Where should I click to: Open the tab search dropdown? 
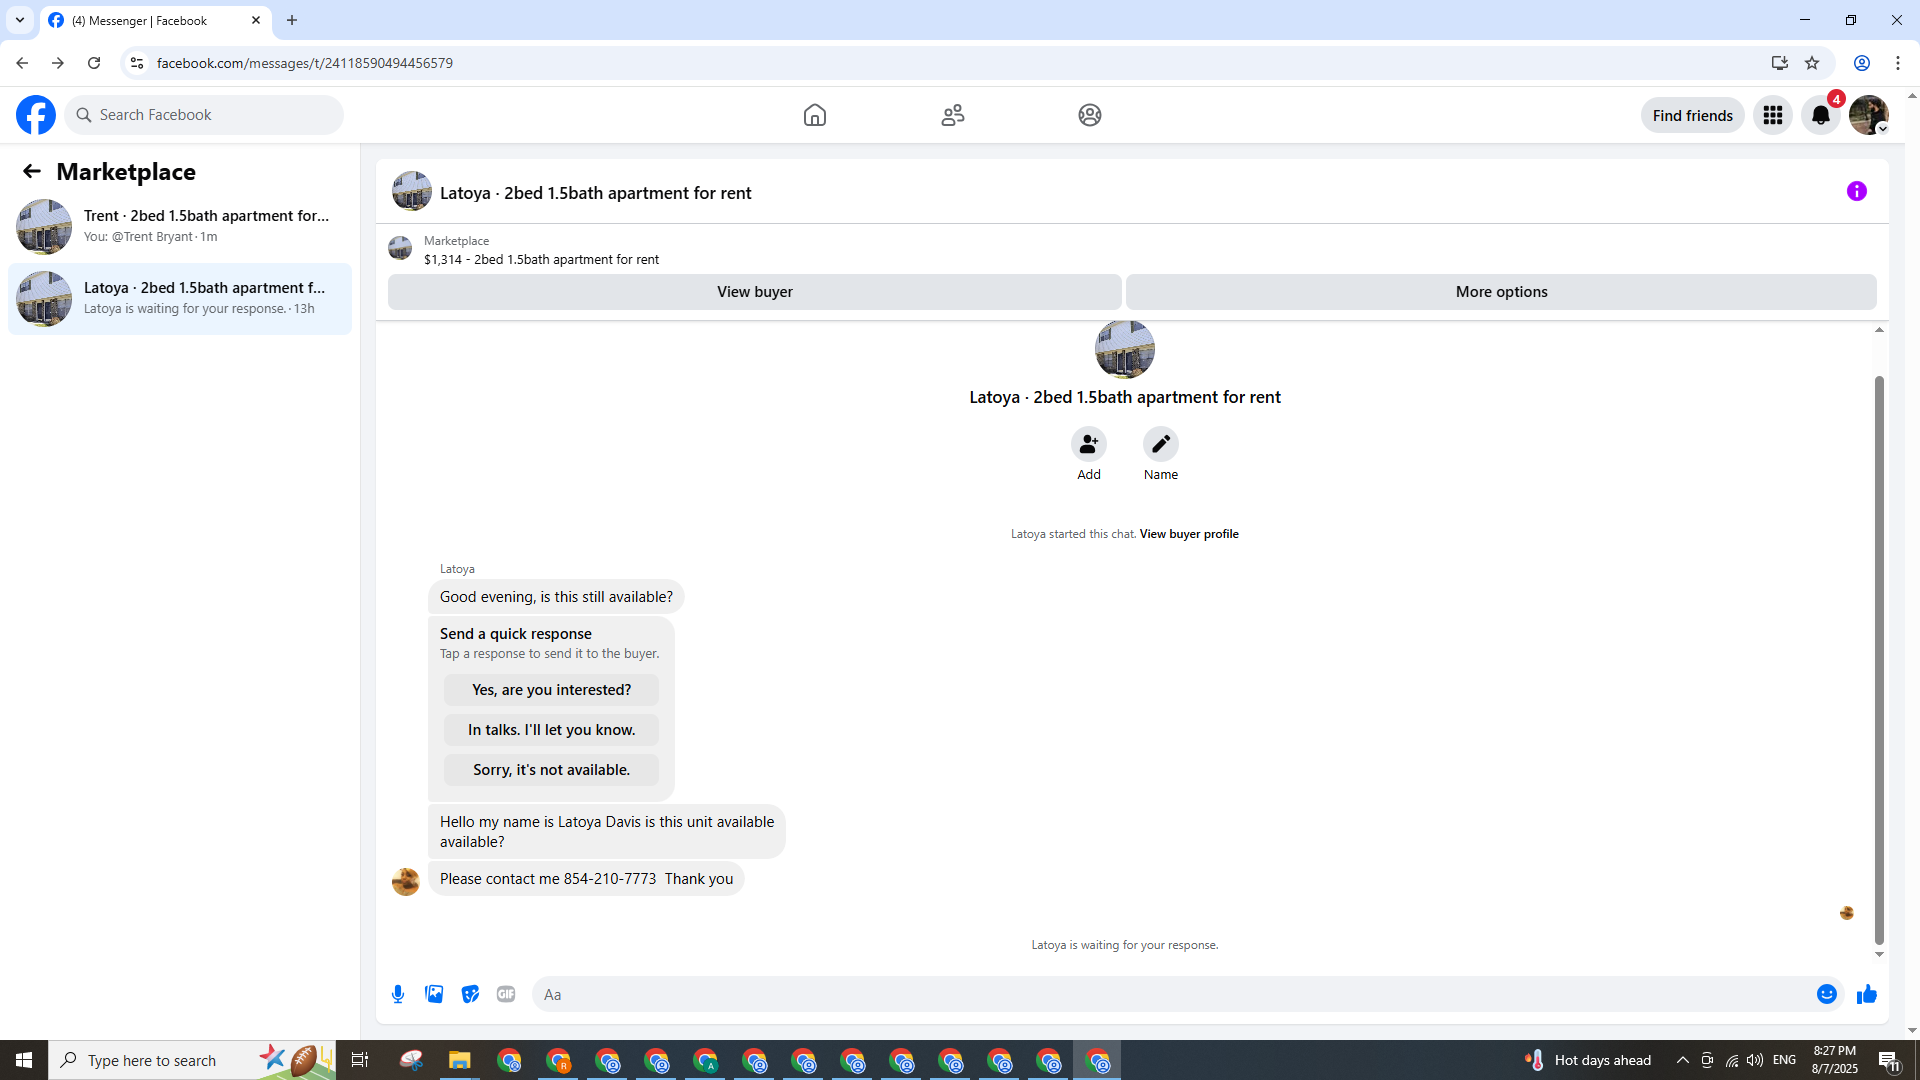coord(19,20)
